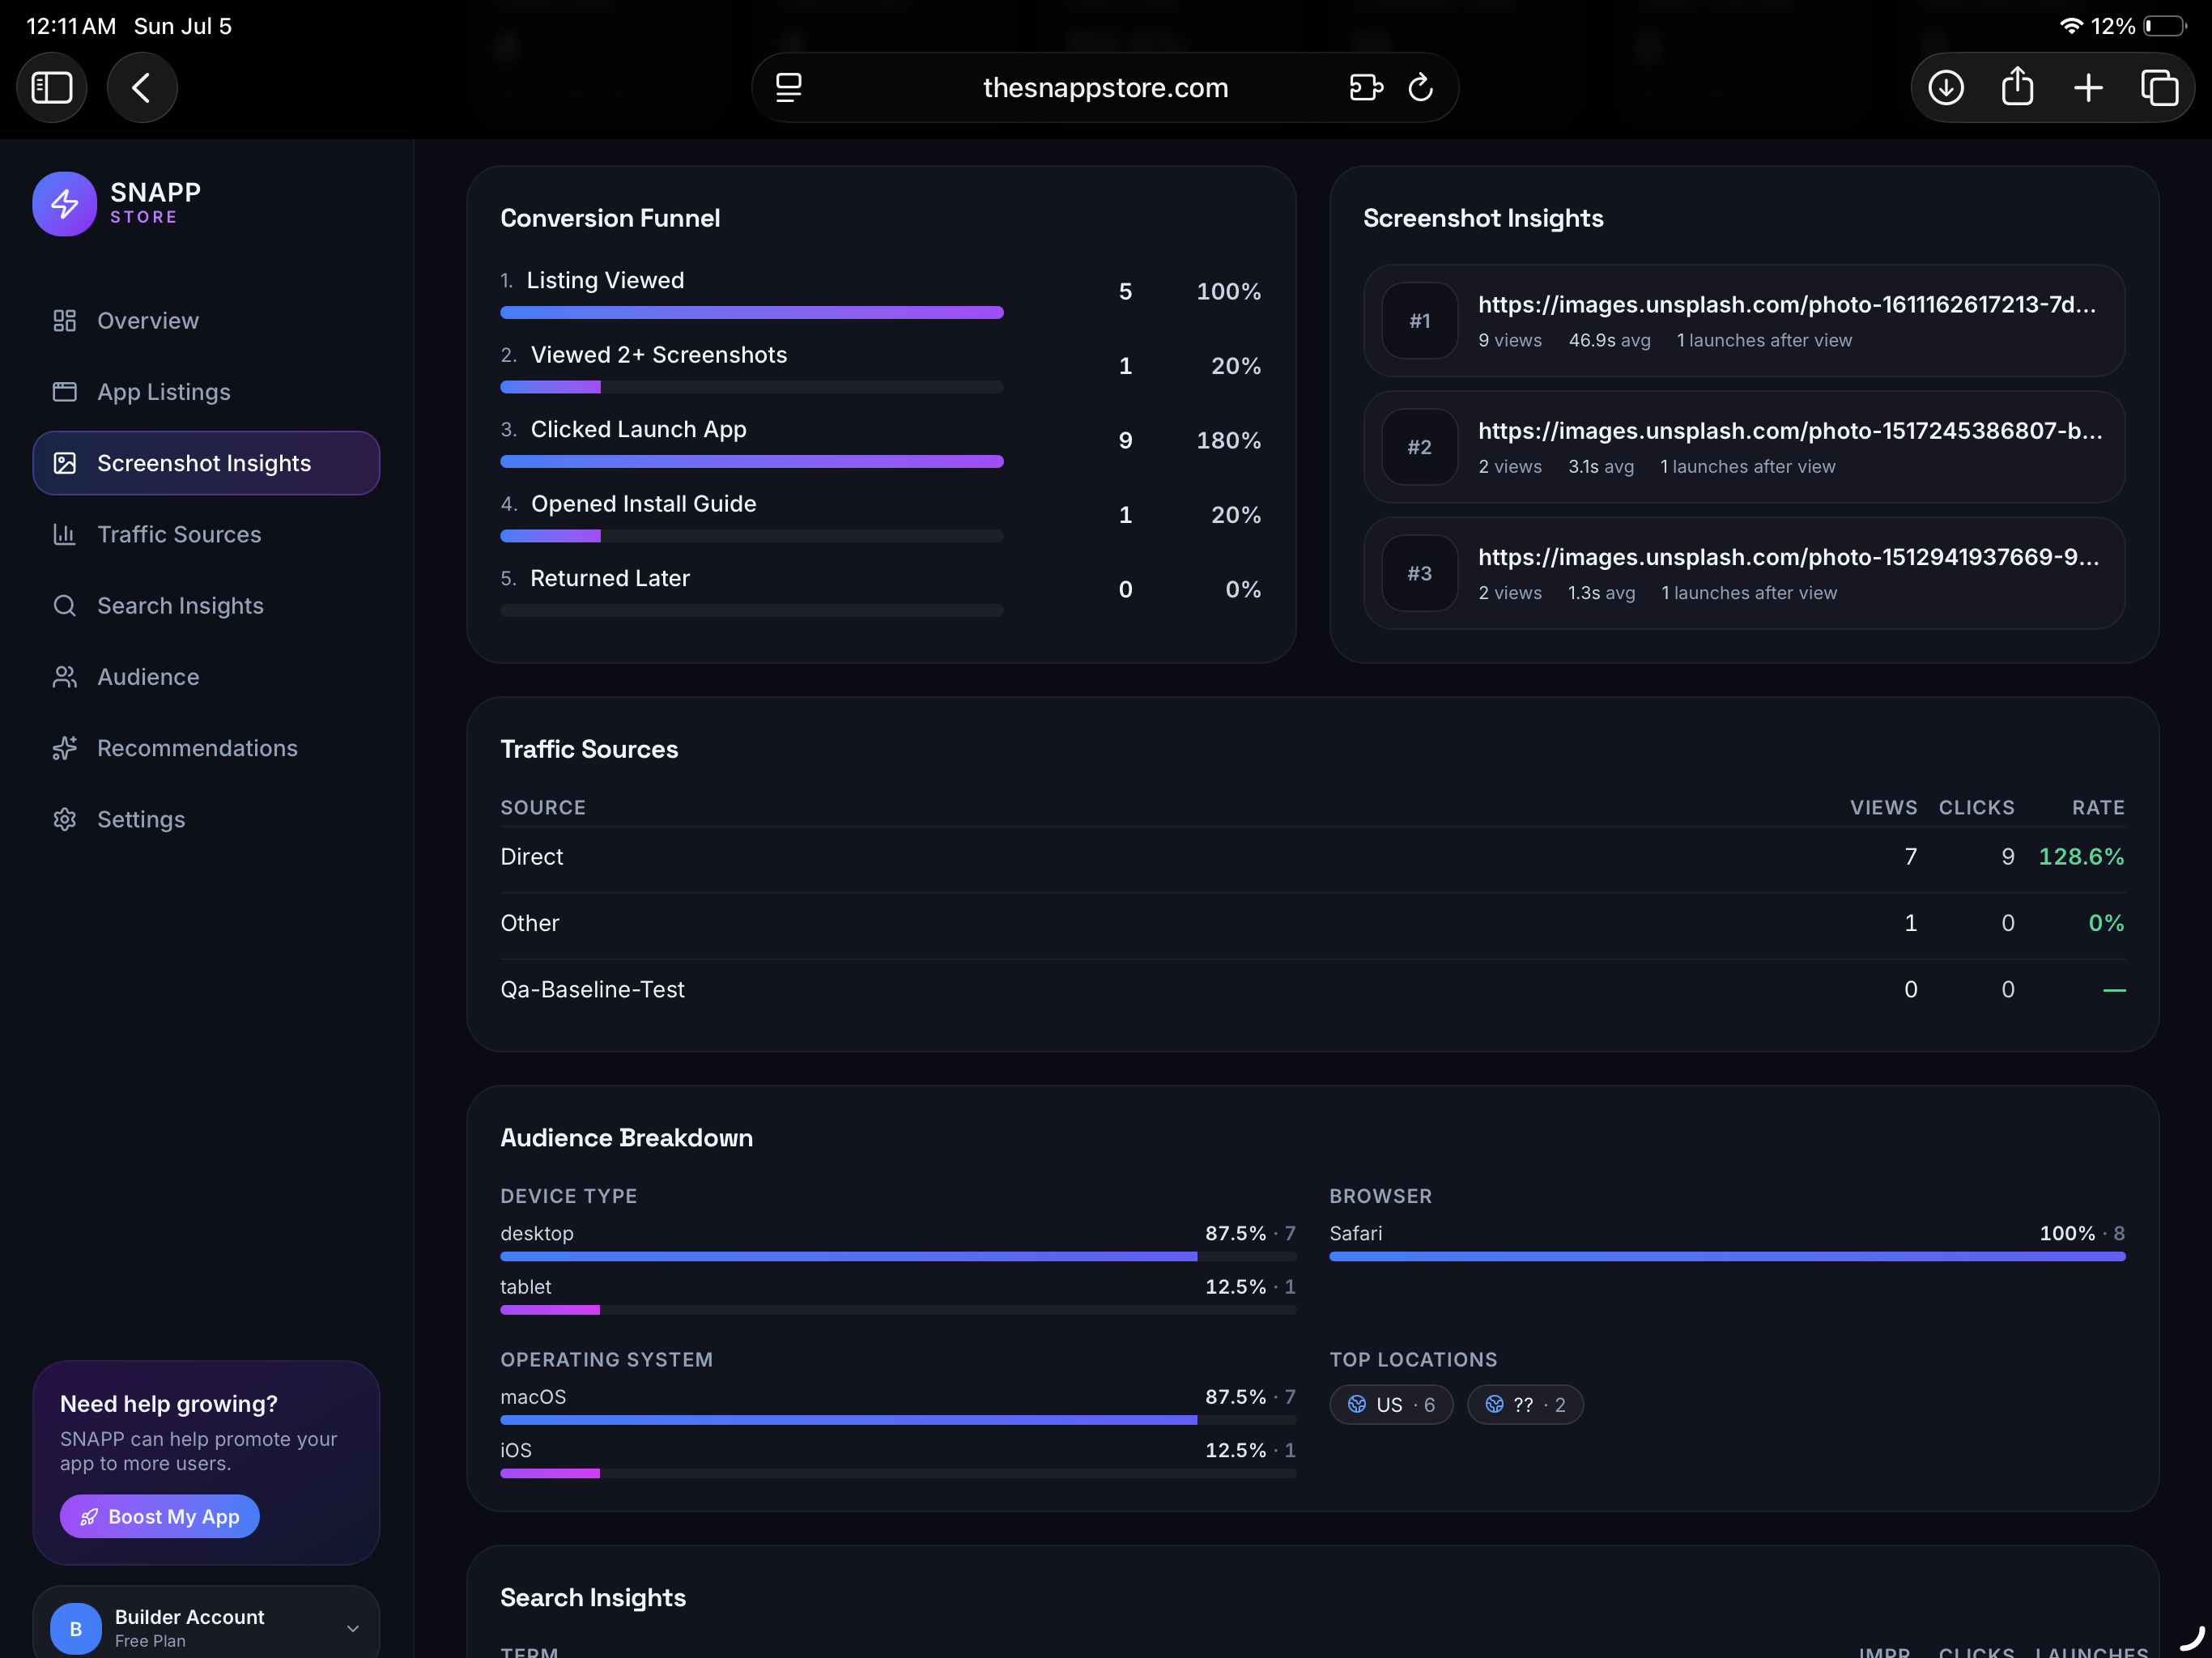Click the extensions icon in the address bar
The width and height of the screenshot is (2212, 1658).
(1366, 88)
